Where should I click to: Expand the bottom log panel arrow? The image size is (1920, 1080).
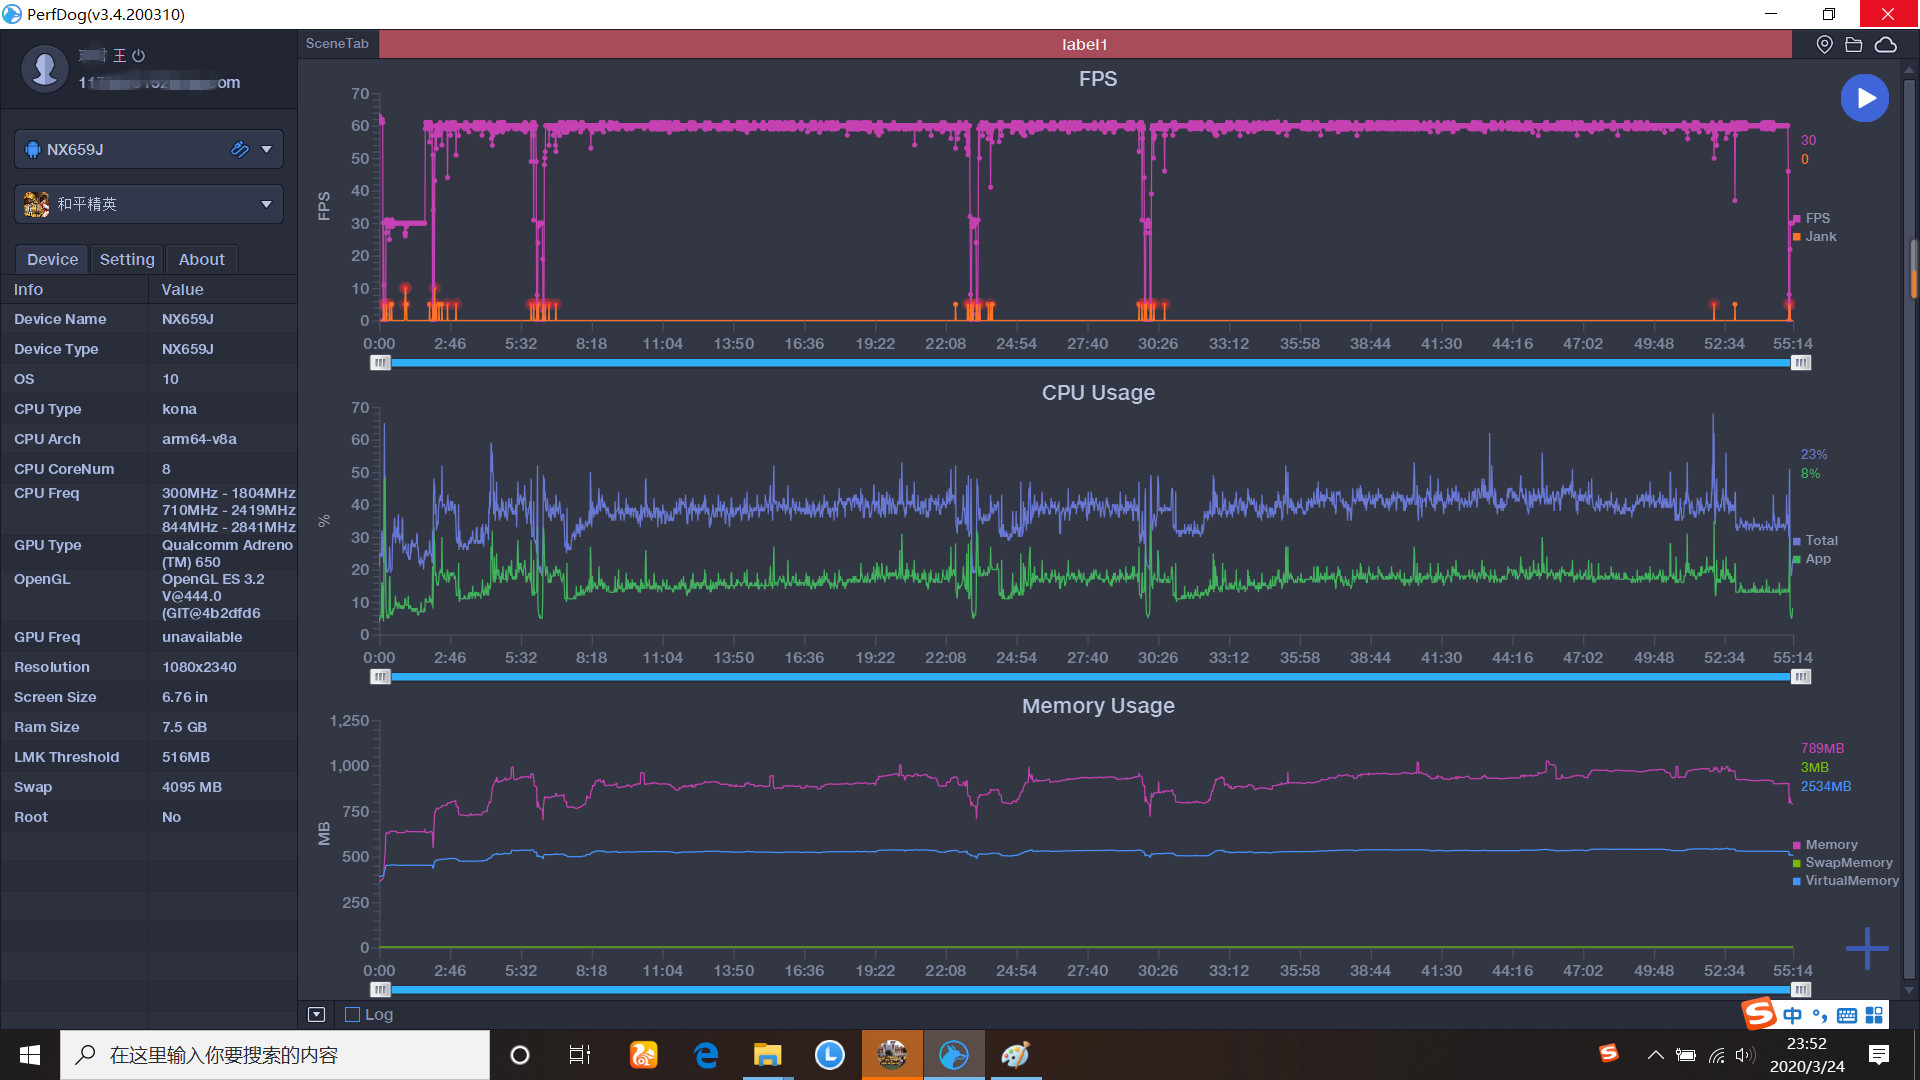[316, 1014]
